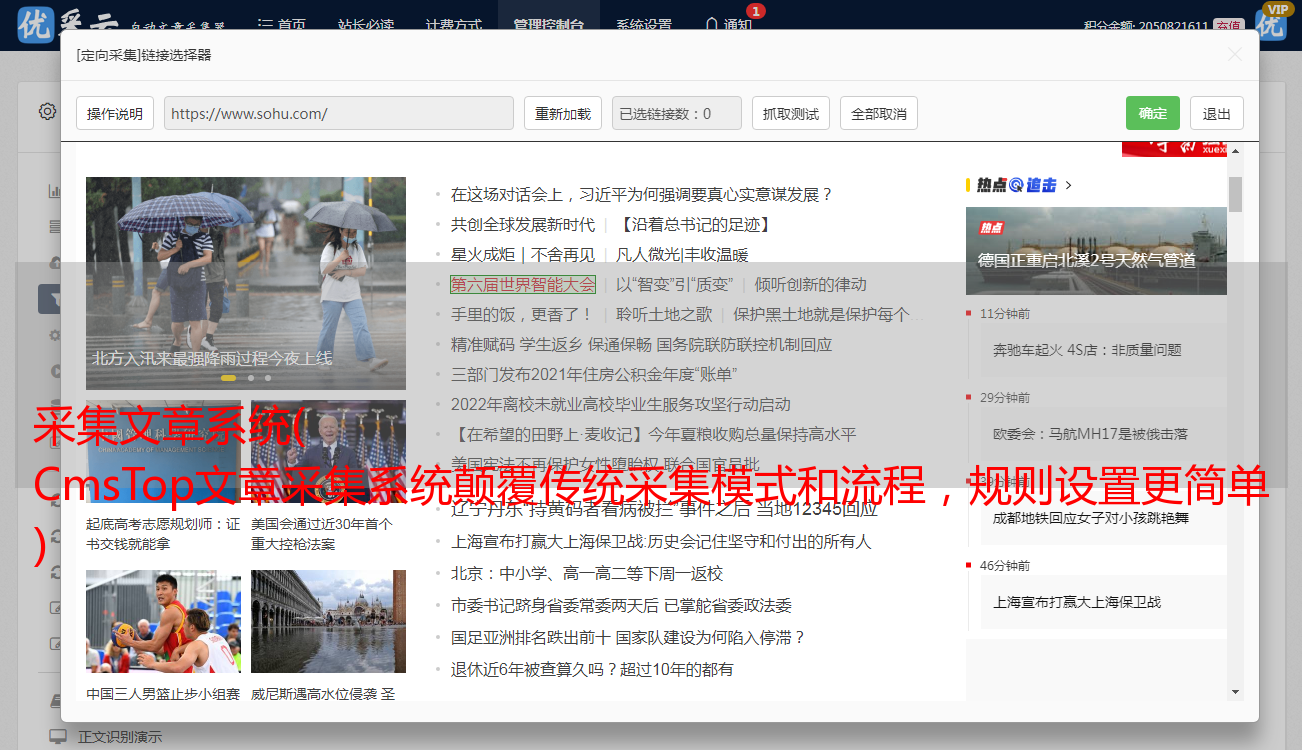Open the notification bell in top bar
Image resolution: width=1302 pixels, height=750 pixels.
point(712,25)
